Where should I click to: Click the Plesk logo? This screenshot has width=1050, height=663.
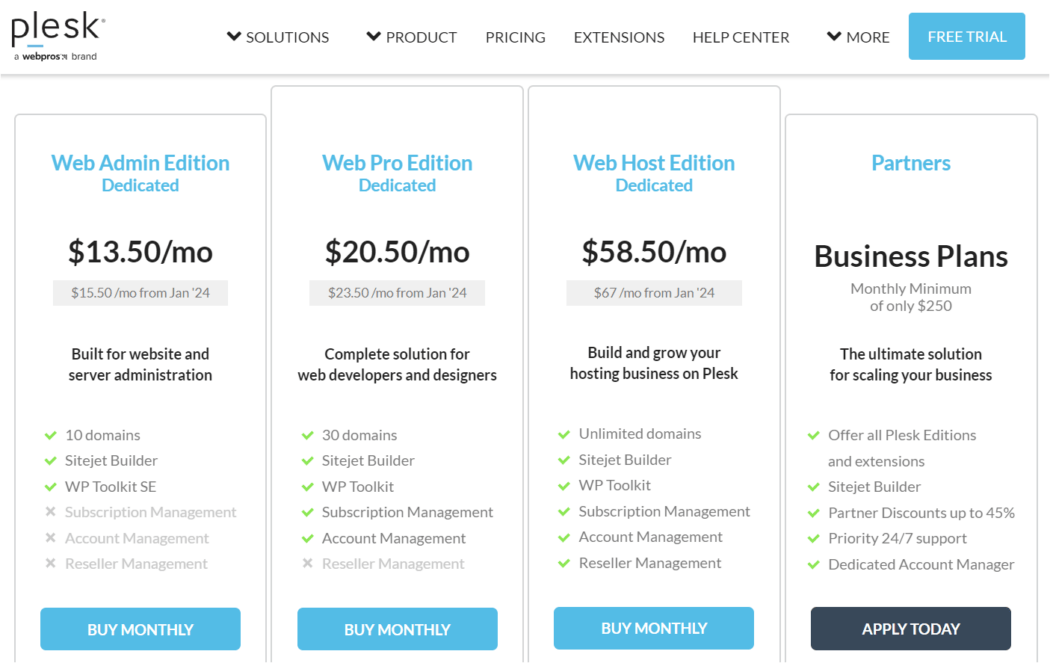point(52,28)
